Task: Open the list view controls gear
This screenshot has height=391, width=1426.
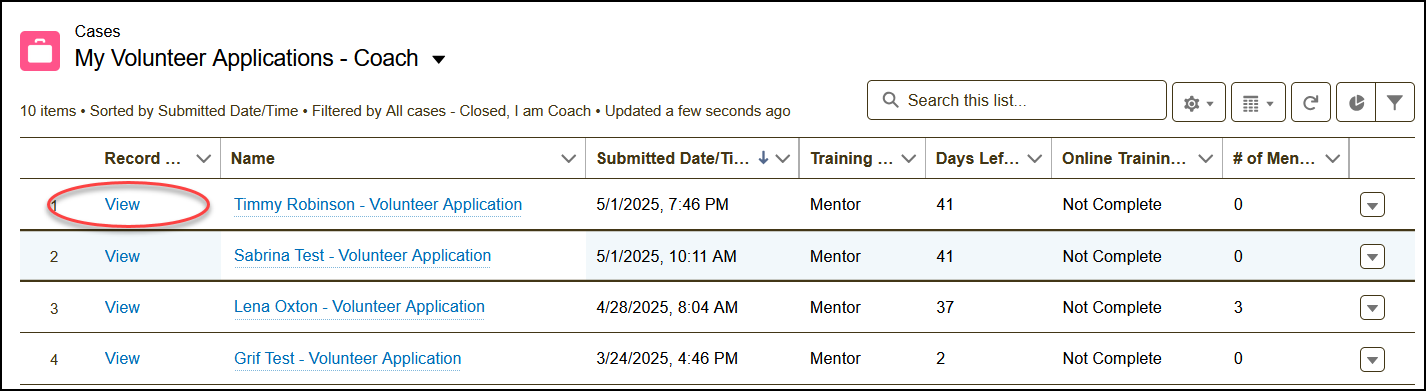Action: pos(1198,103)
